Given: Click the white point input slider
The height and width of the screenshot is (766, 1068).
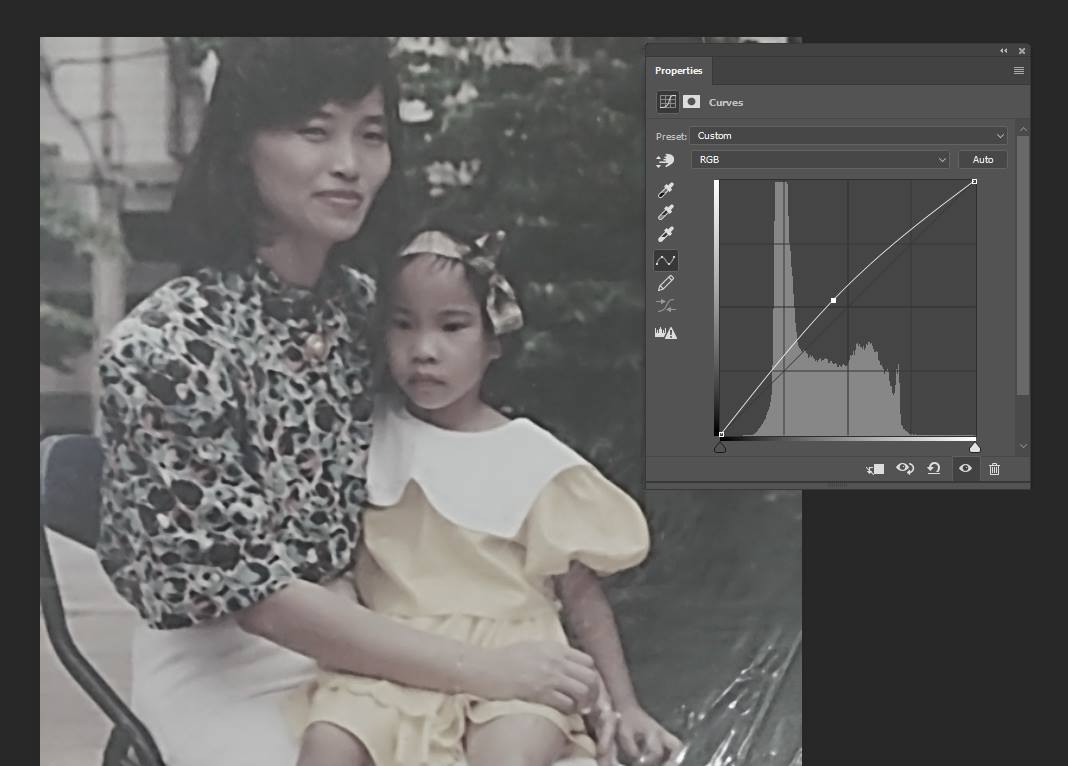Looking at the screenshot, I should point(975,447).
